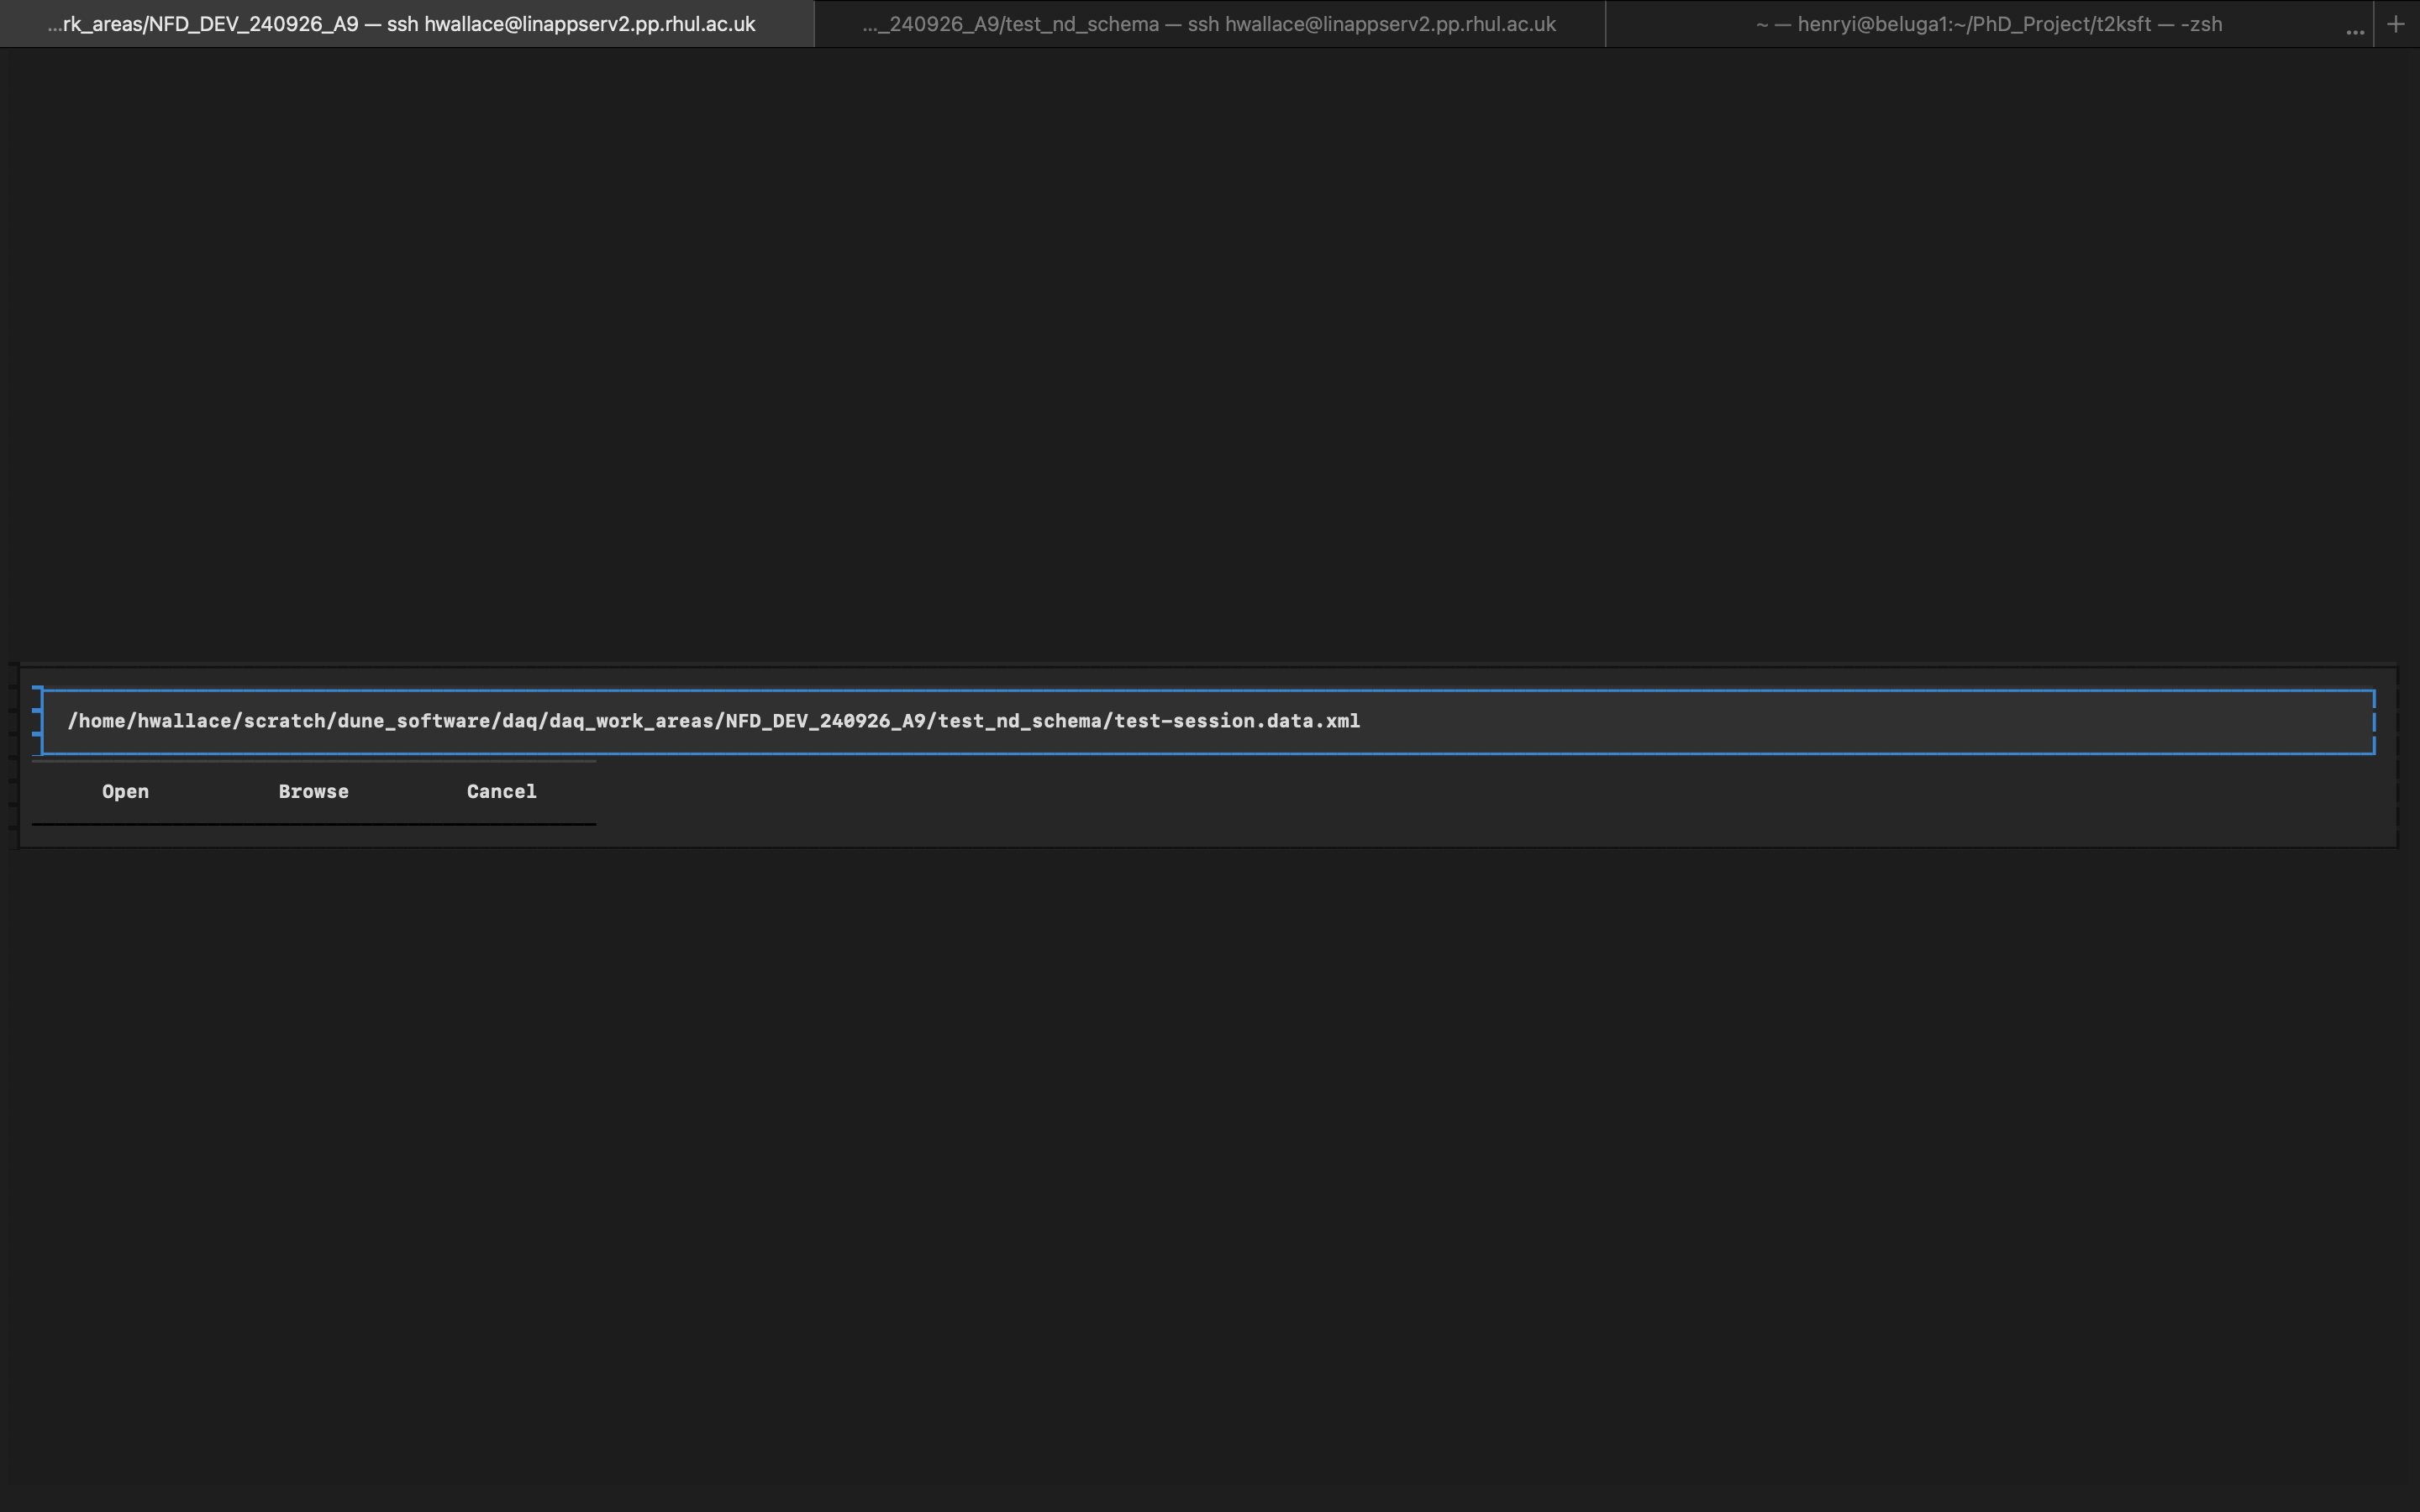The width and height of the screenshot is (2420, 1512).
Task: Cancel the file open dialog
Action: point(501,792)
